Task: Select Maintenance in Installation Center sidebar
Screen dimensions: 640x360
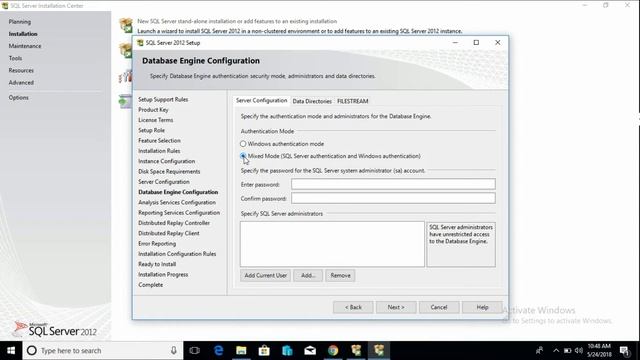Action: pyautogui.click(x=25, y=46)
